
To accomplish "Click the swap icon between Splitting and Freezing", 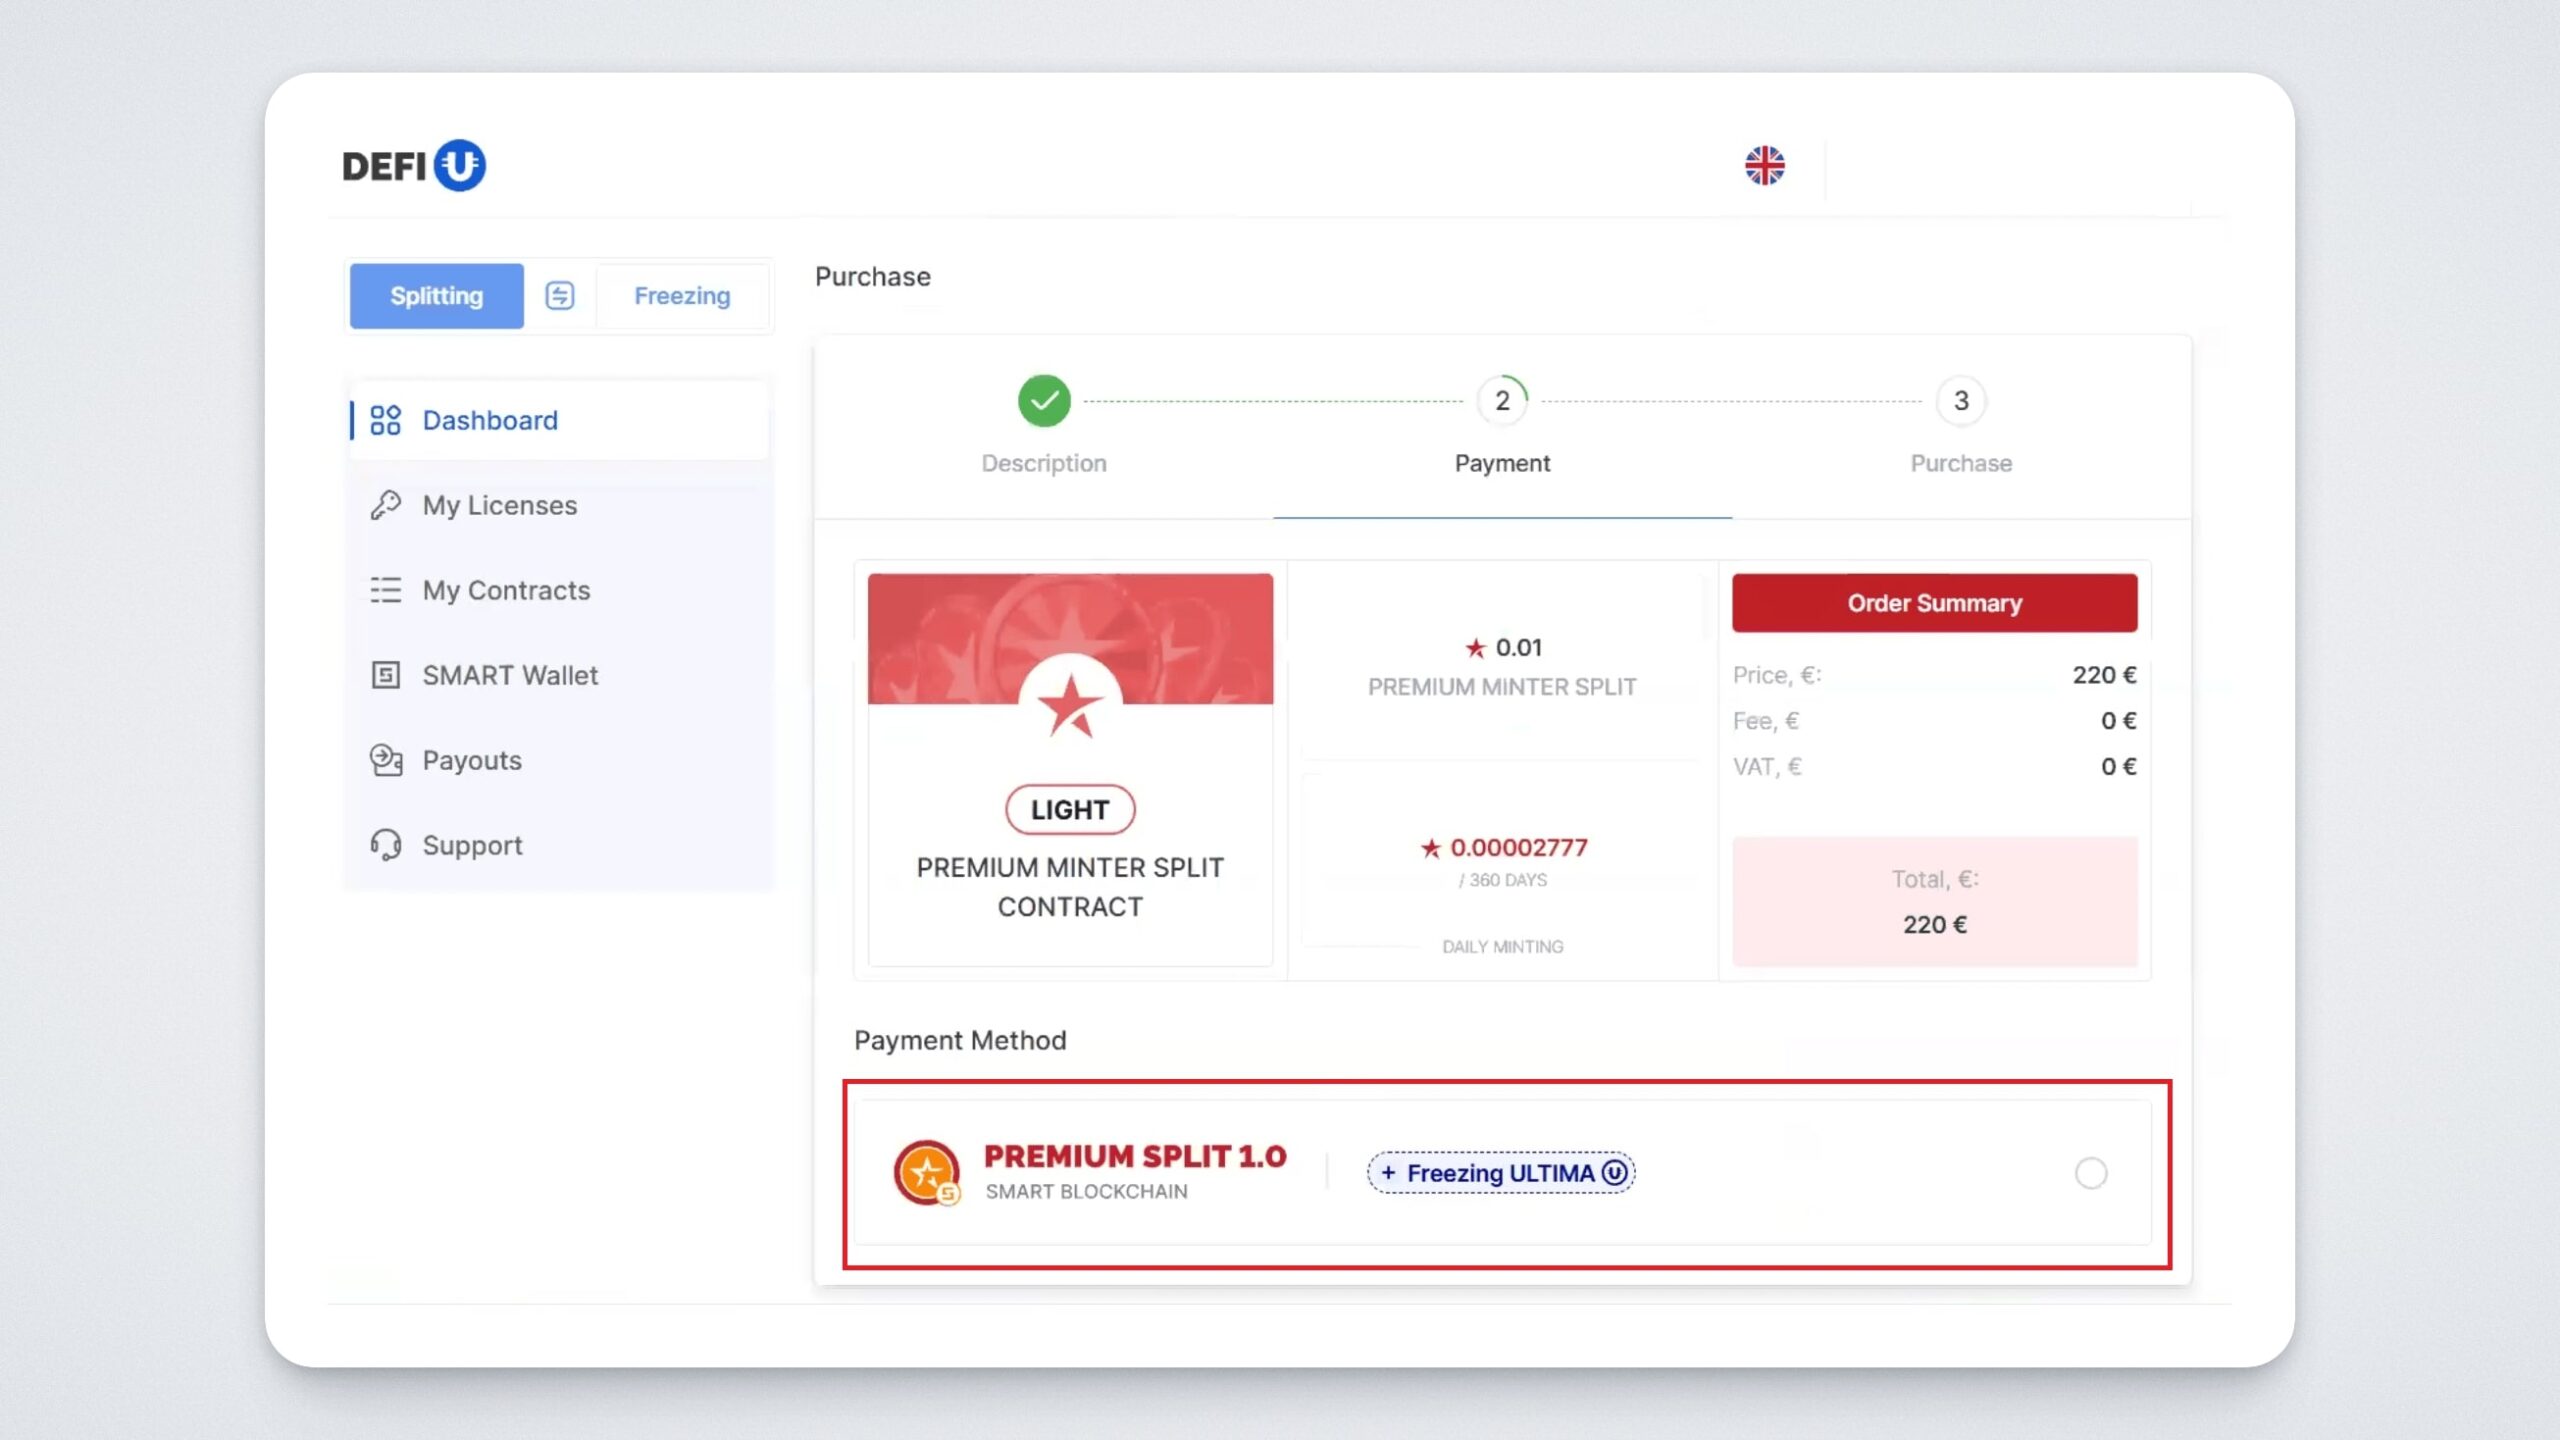I will click(x=559, y=295).
